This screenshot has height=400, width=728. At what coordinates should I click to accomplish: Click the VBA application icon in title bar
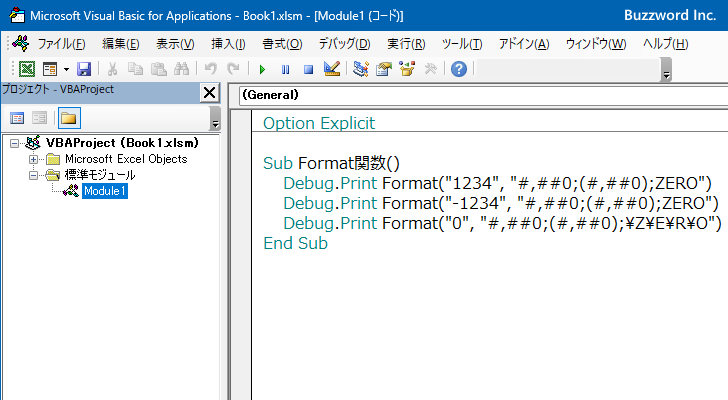[17, 15]
